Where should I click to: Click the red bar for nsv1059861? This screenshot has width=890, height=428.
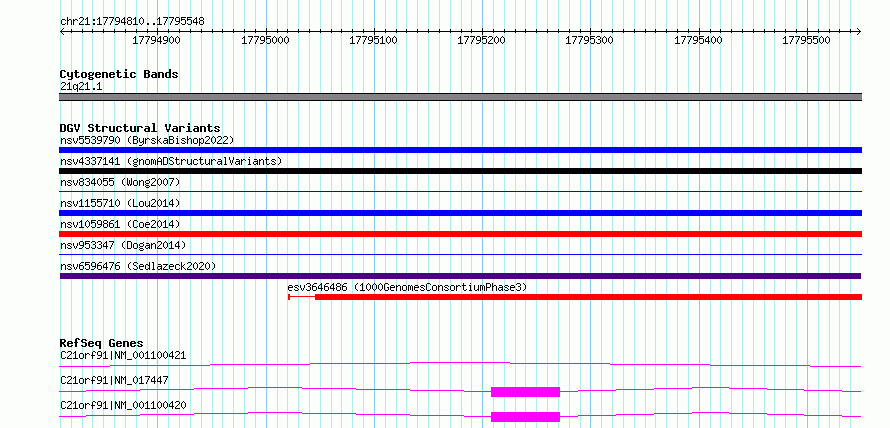coord(460,234)
